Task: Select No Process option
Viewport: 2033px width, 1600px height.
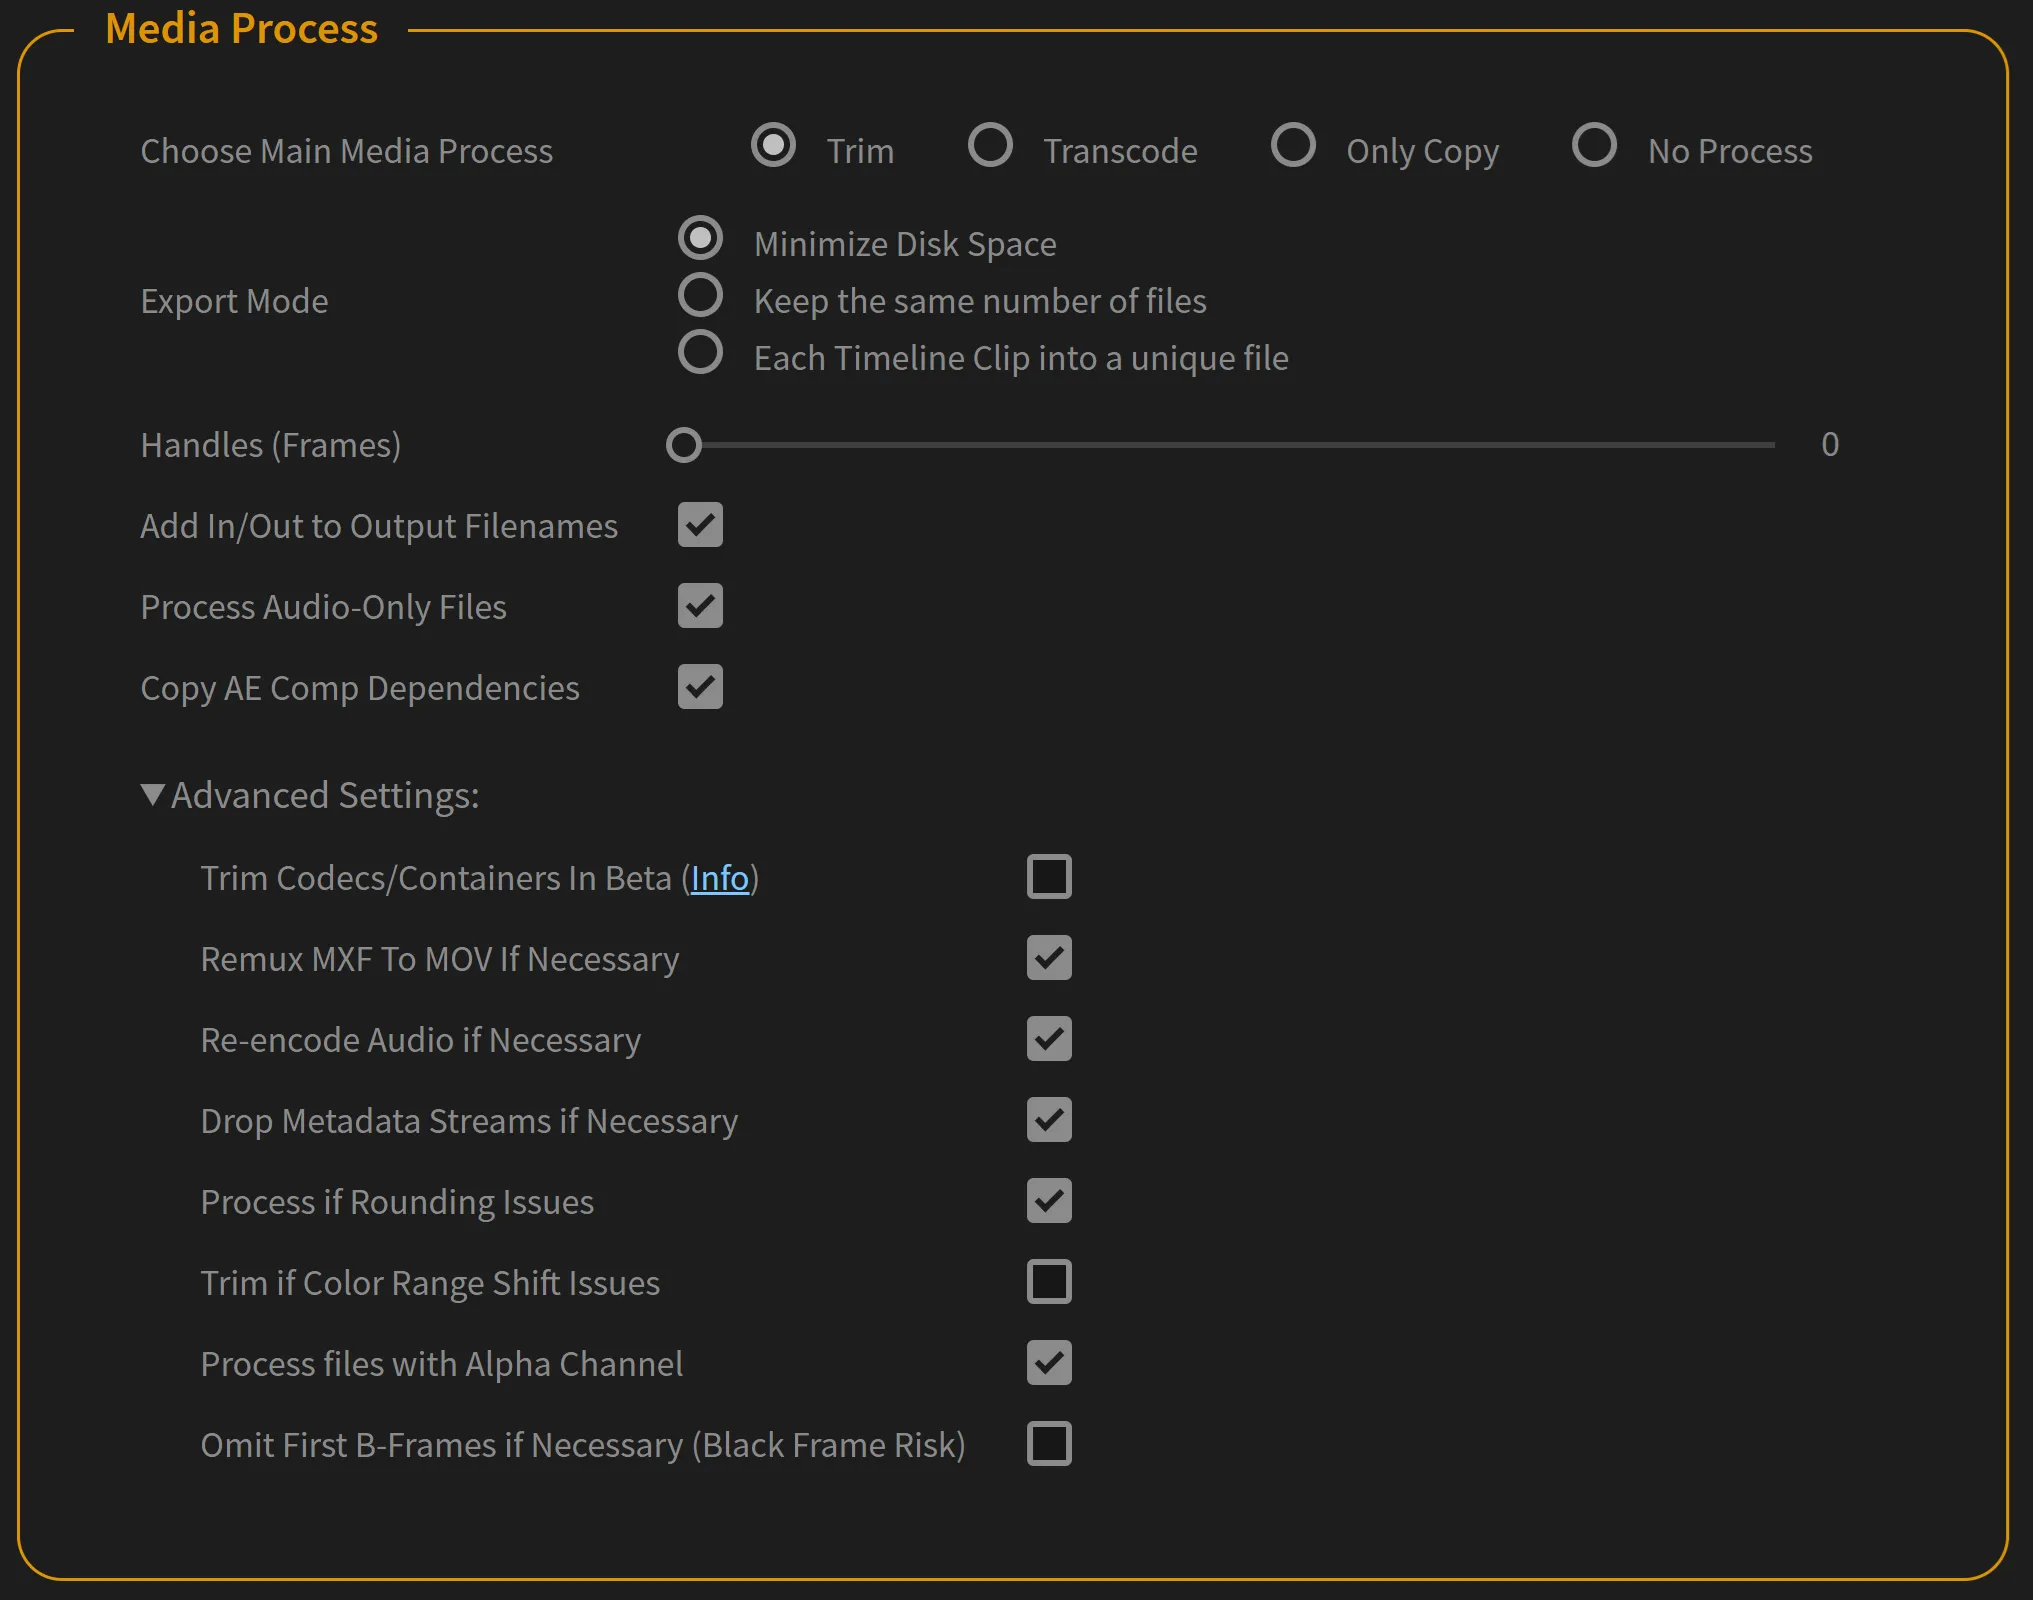Action: point(1594,146)
